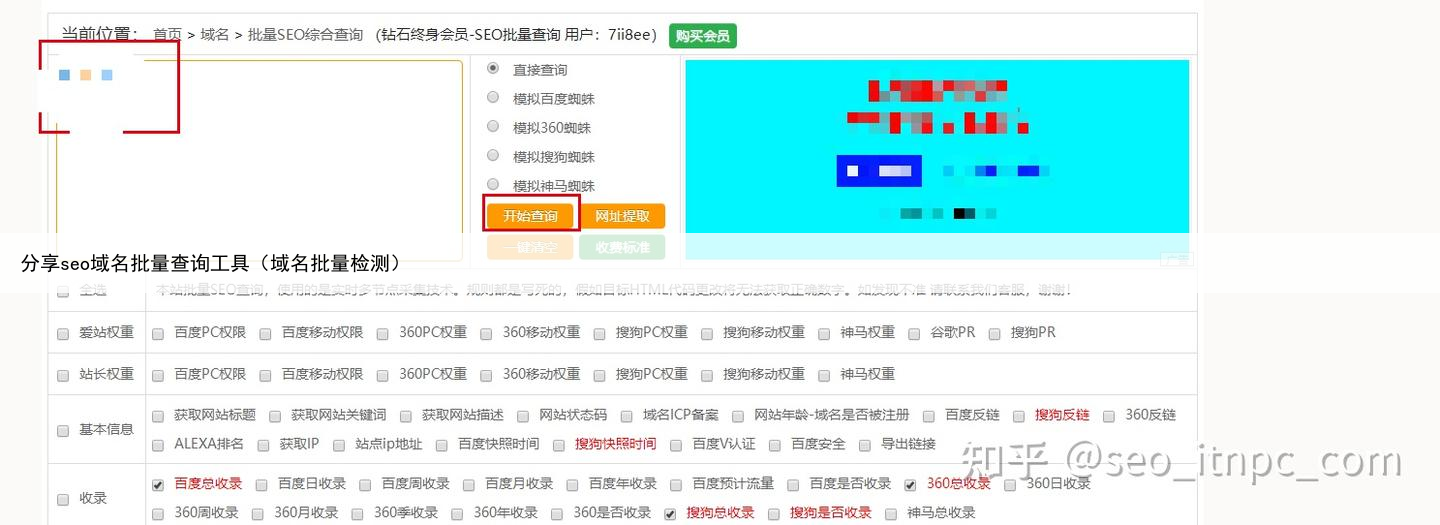Choose the 模拟百度蜘蛛 radio option
Image resolution: width=1440 pixels, height=525 pixels.
[493, 98]
